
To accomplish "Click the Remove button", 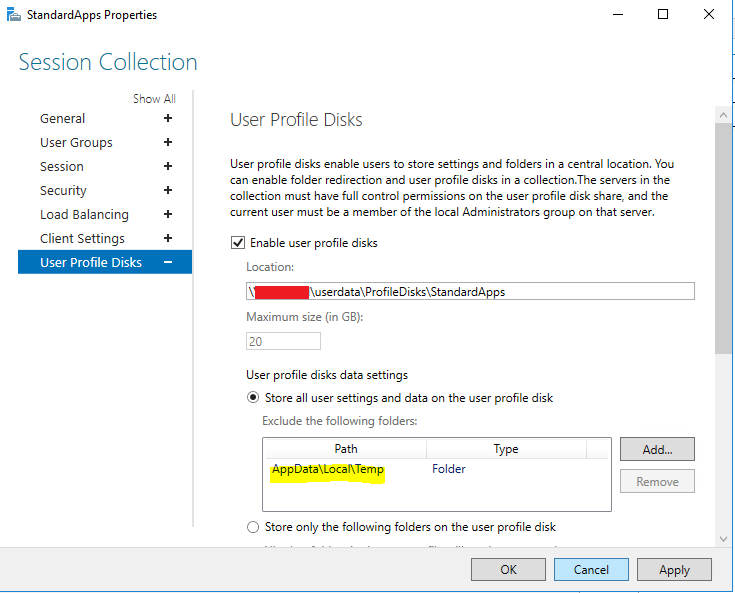I will coord(657,481).
